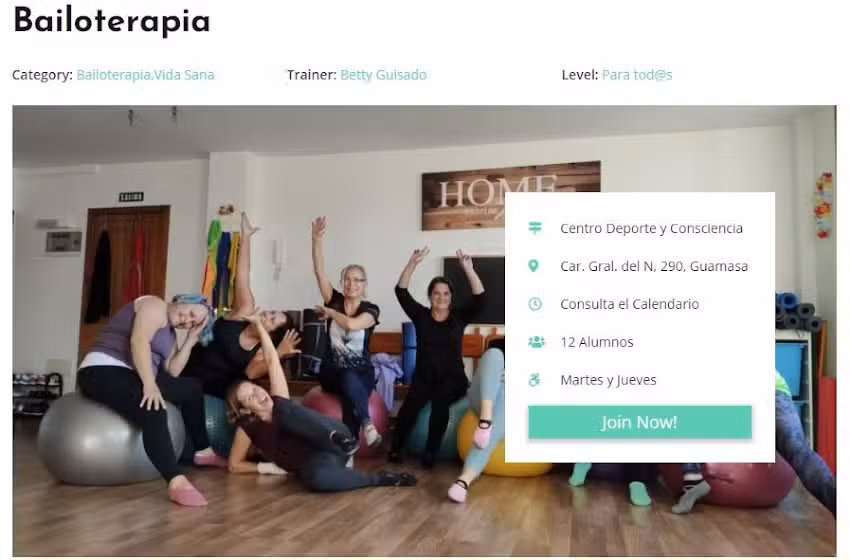850x560 pixels.
Task: Click the accessibility icon beside Martes y Jueves
Action: 535,380
